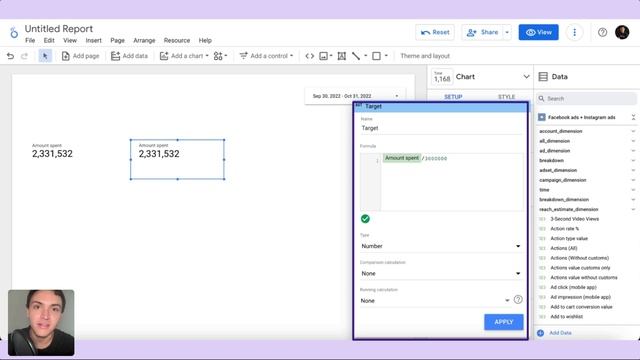The height and width of the screenshot is (360, 640).
Task: Open the date range control dropdown
Action: (355, 96)
